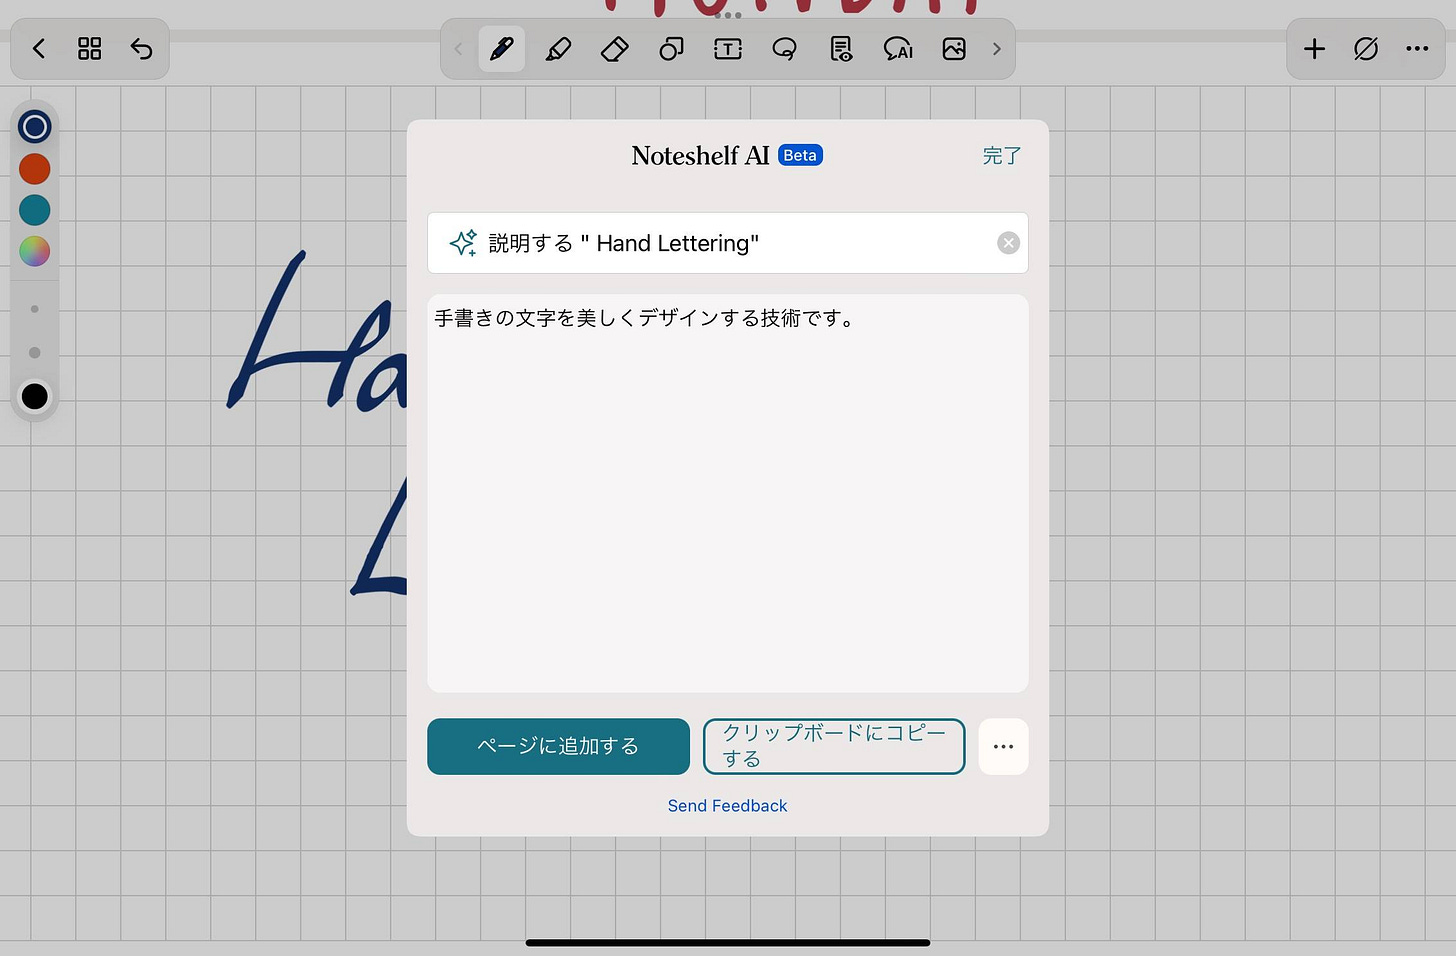The image size is (1456, 956).
Task: Select the Shapes tool
Action: click(671, 49)
